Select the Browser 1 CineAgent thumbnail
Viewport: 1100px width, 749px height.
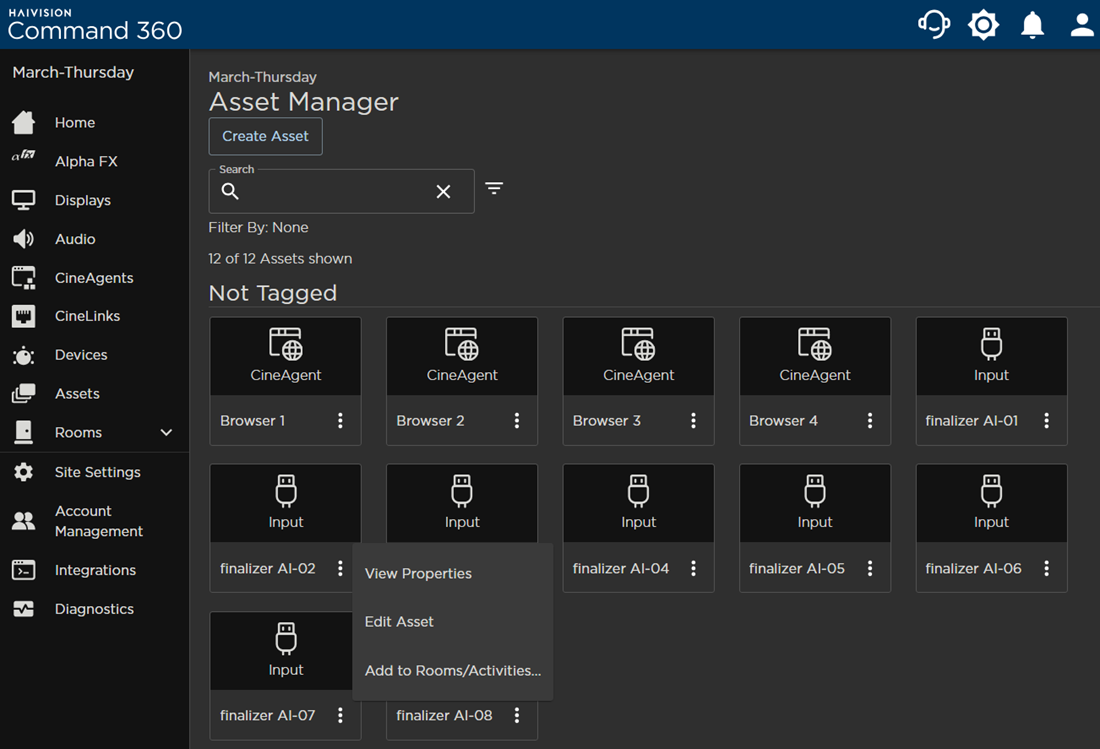[286, 356]
